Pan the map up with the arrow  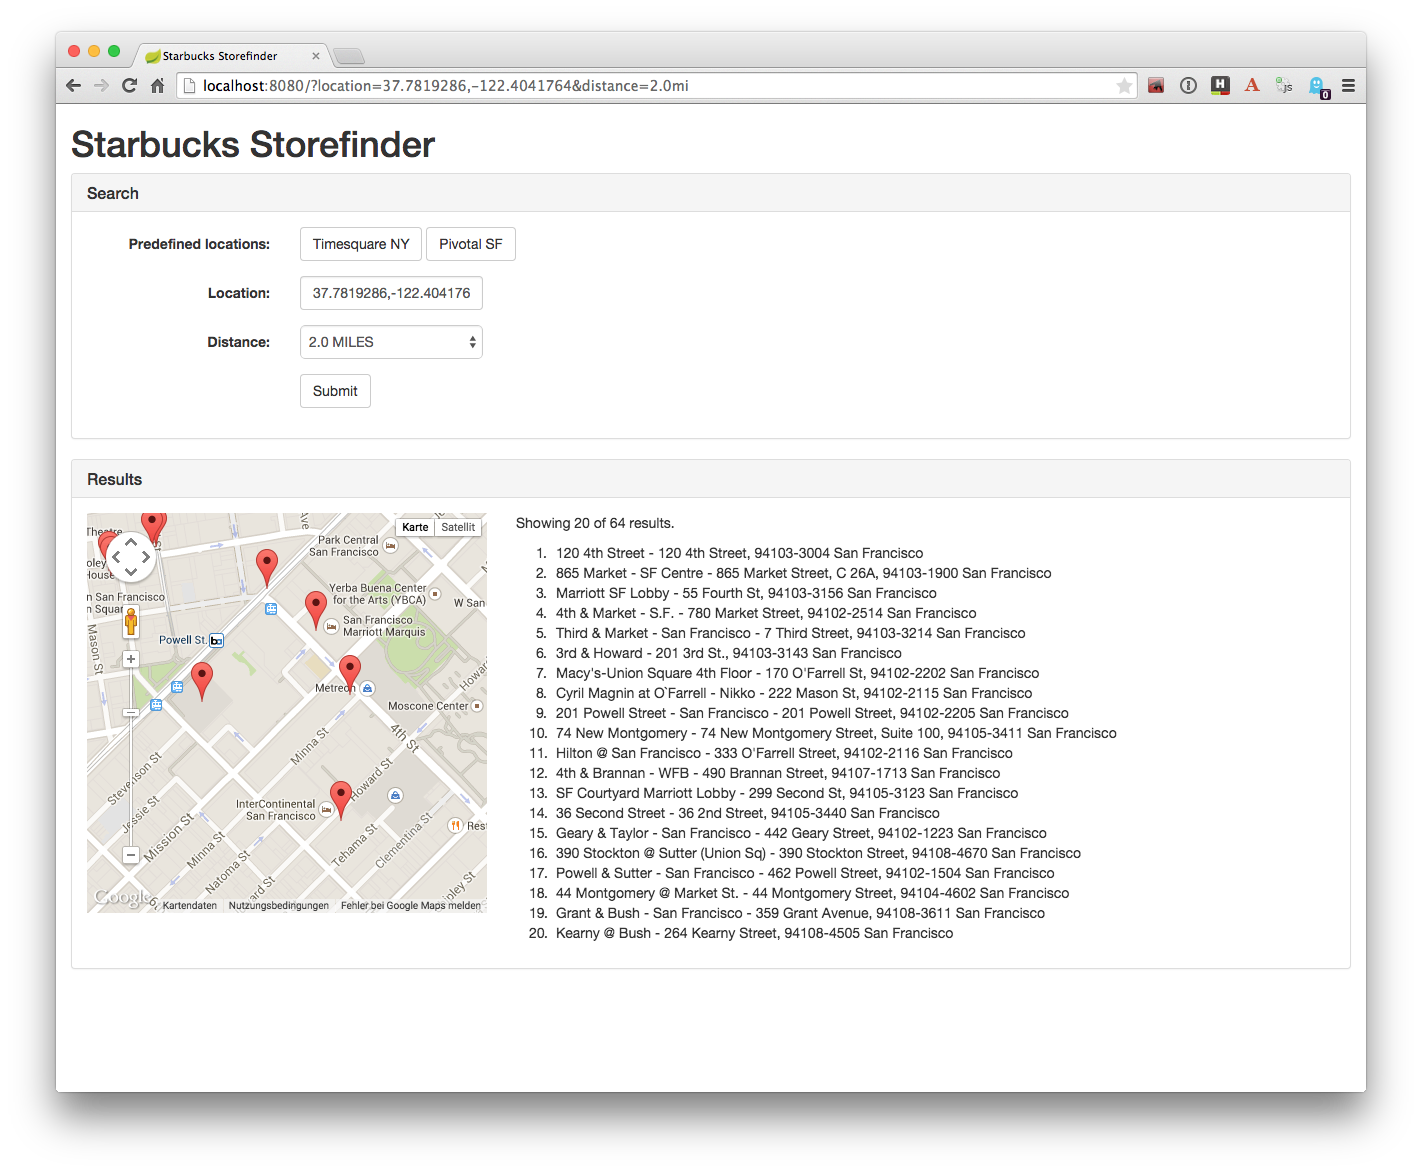(131, 543)
